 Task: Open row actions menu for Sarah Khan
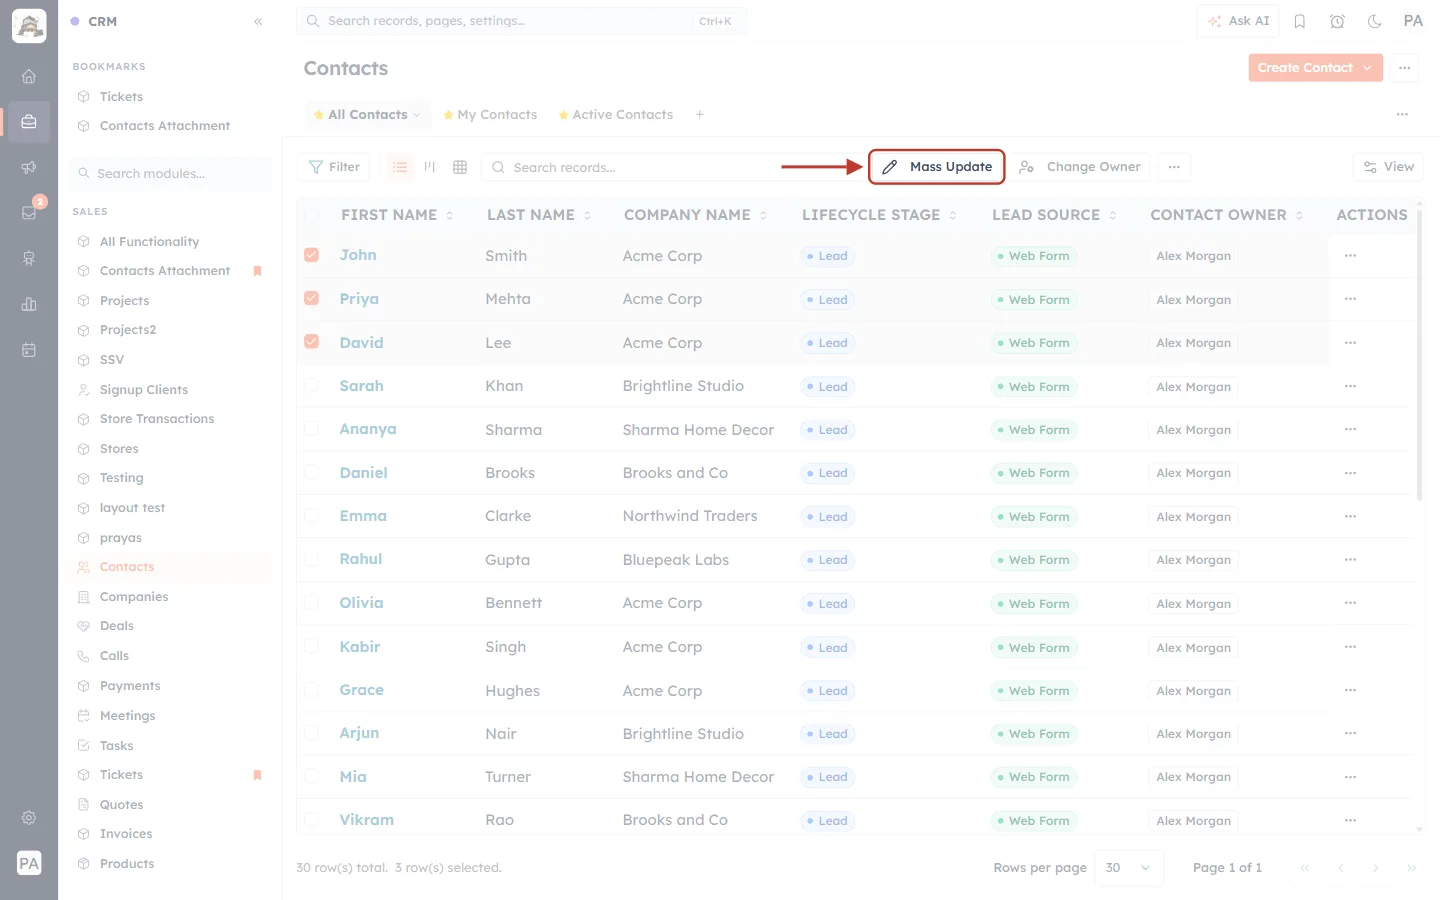1350,386
